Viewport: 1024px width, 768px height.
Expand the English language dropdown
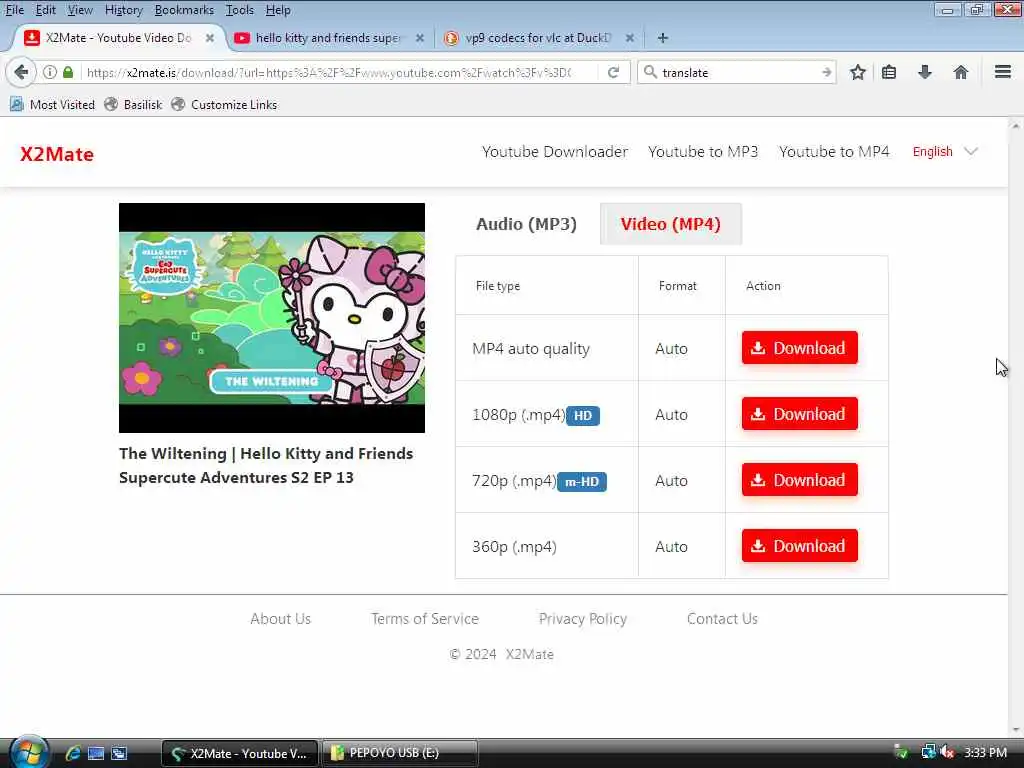(945, 152)
